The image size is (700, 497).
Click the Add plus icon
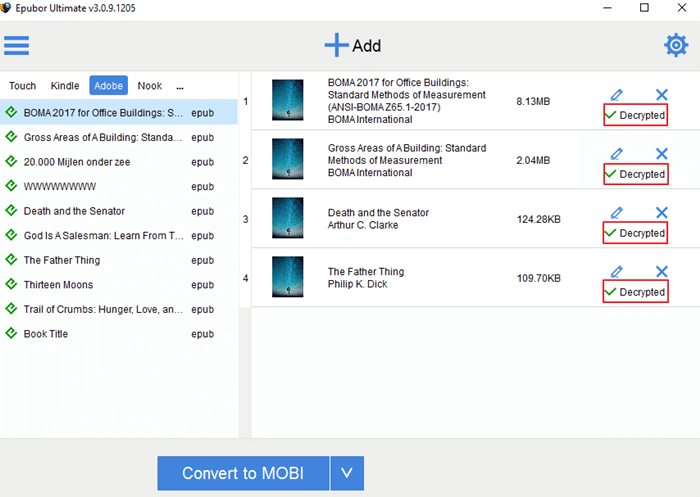[336, 45]
